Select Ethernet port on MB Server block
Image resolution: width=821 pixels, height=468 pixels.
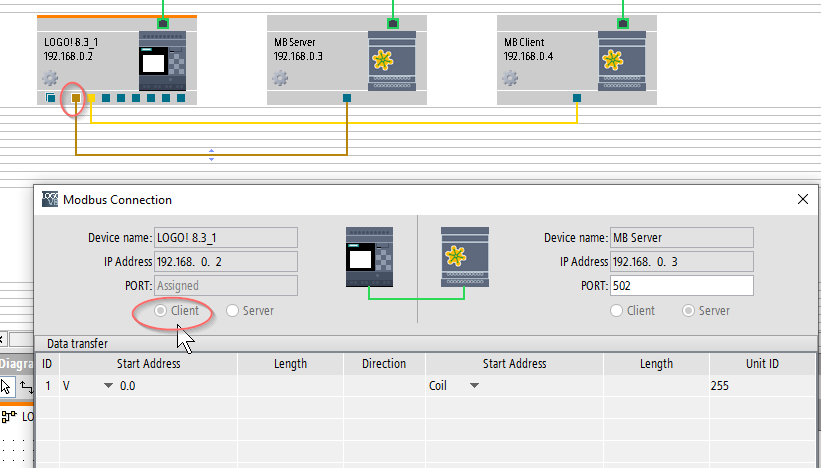[x=393, y=23]
